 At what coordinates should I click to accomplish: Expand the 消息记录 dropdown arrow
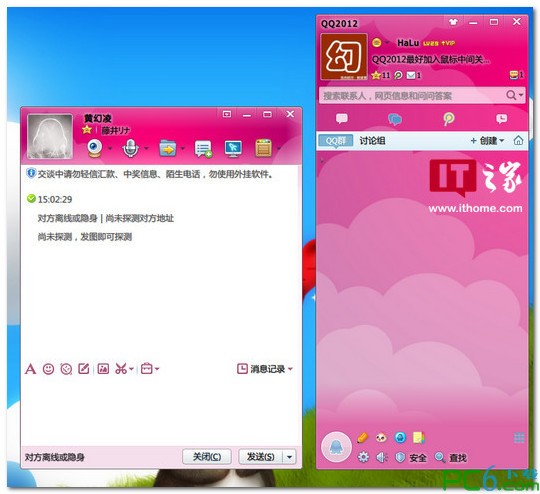point(290,369)
